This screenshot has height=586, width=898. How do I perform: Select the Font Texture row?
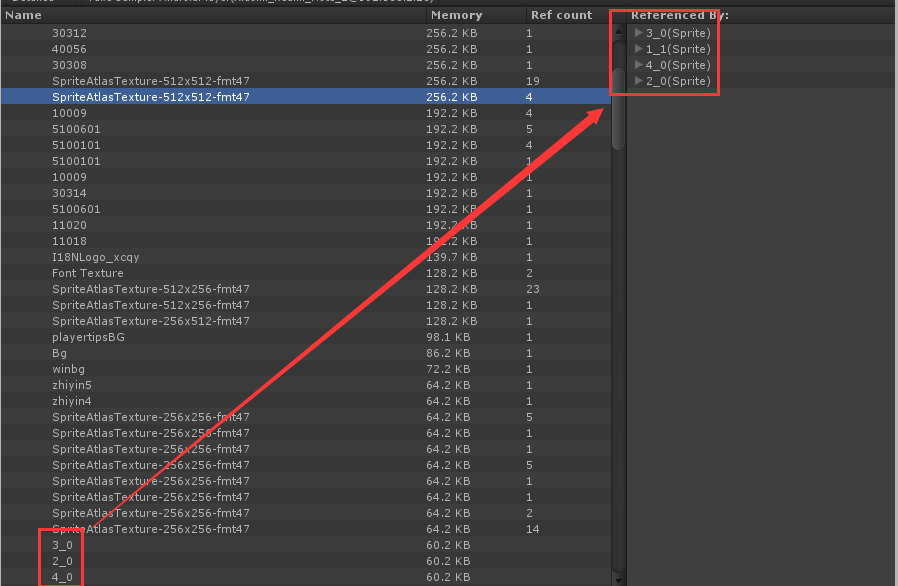point(306,274)
